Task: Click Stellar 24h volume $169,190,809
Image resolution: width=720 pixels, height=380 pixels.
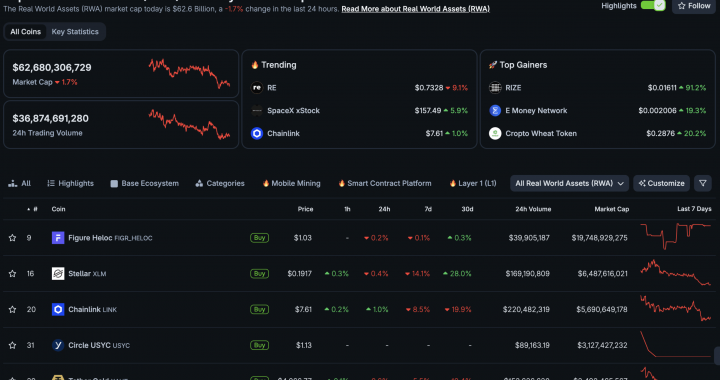Action: (528, 274)
